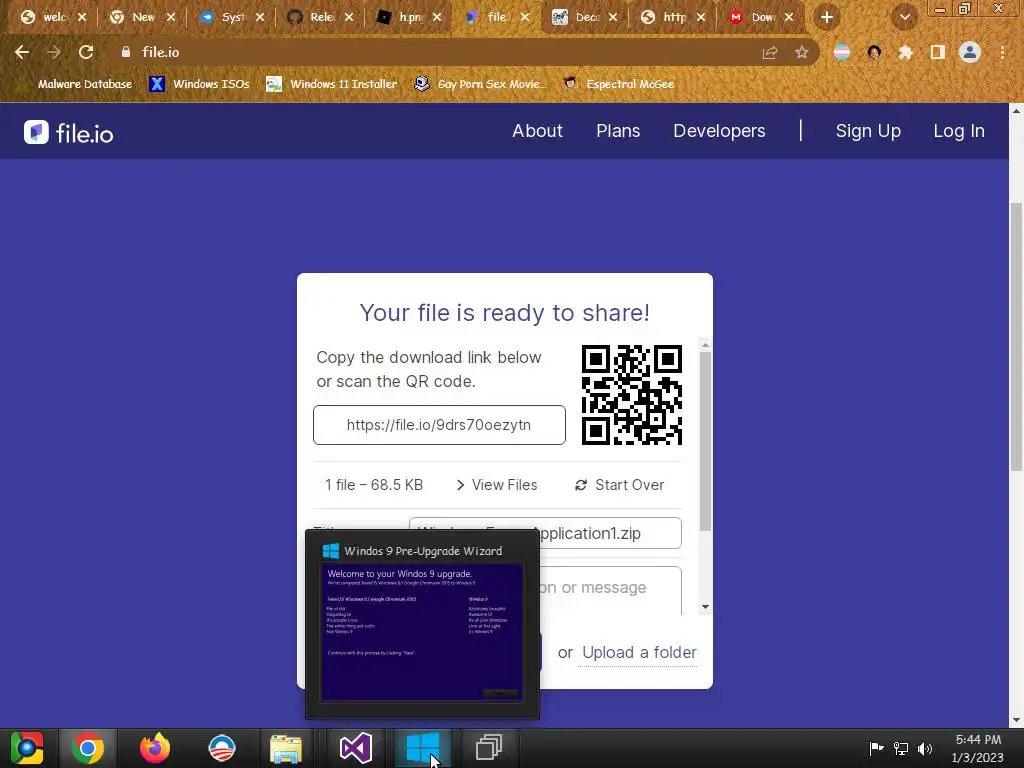Click Start Over text
Screen dimensions: 1024x768
(x=630, y=485)
